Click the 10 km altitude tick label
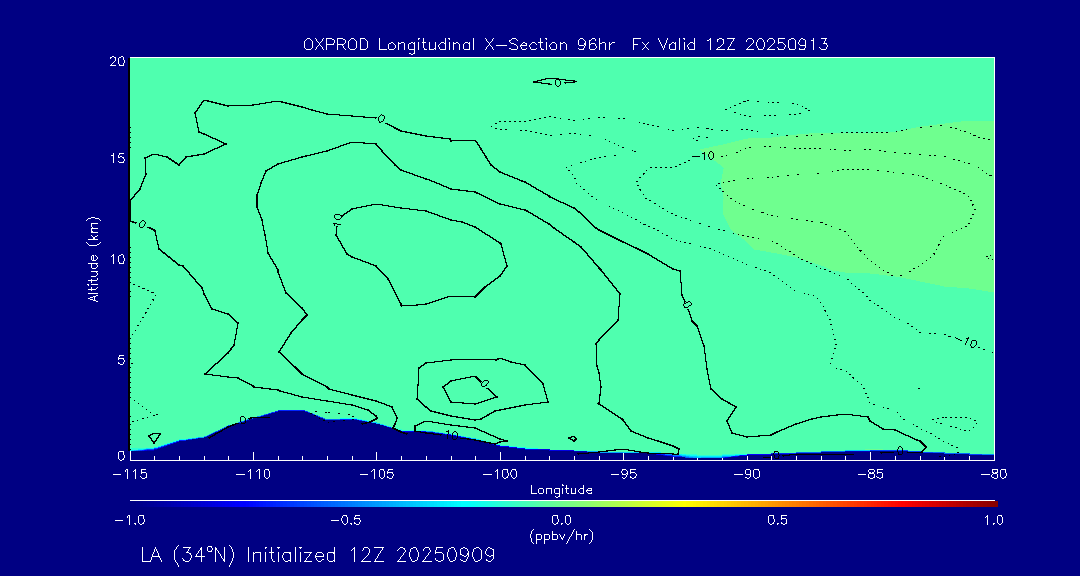 pos(116,259)
